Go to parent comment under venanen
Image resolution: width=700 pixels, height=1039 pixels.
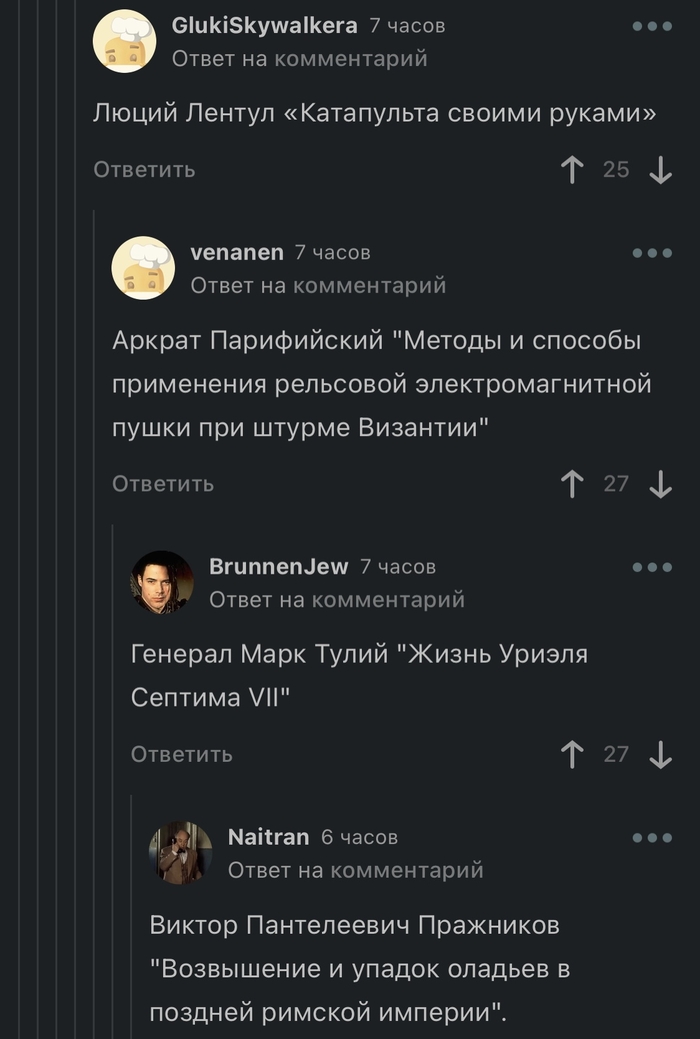(318, 286)
